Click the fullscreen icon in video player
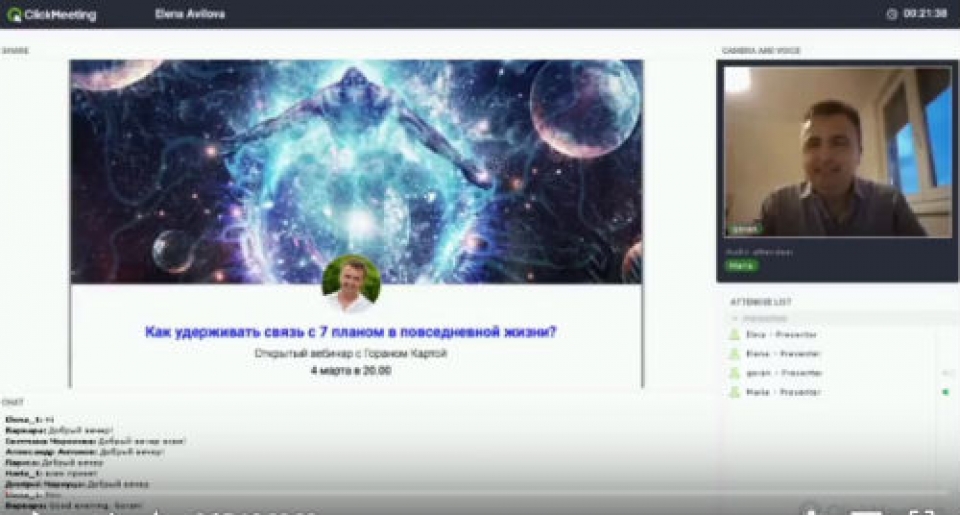The image size is (960, 515). [921, 512]
